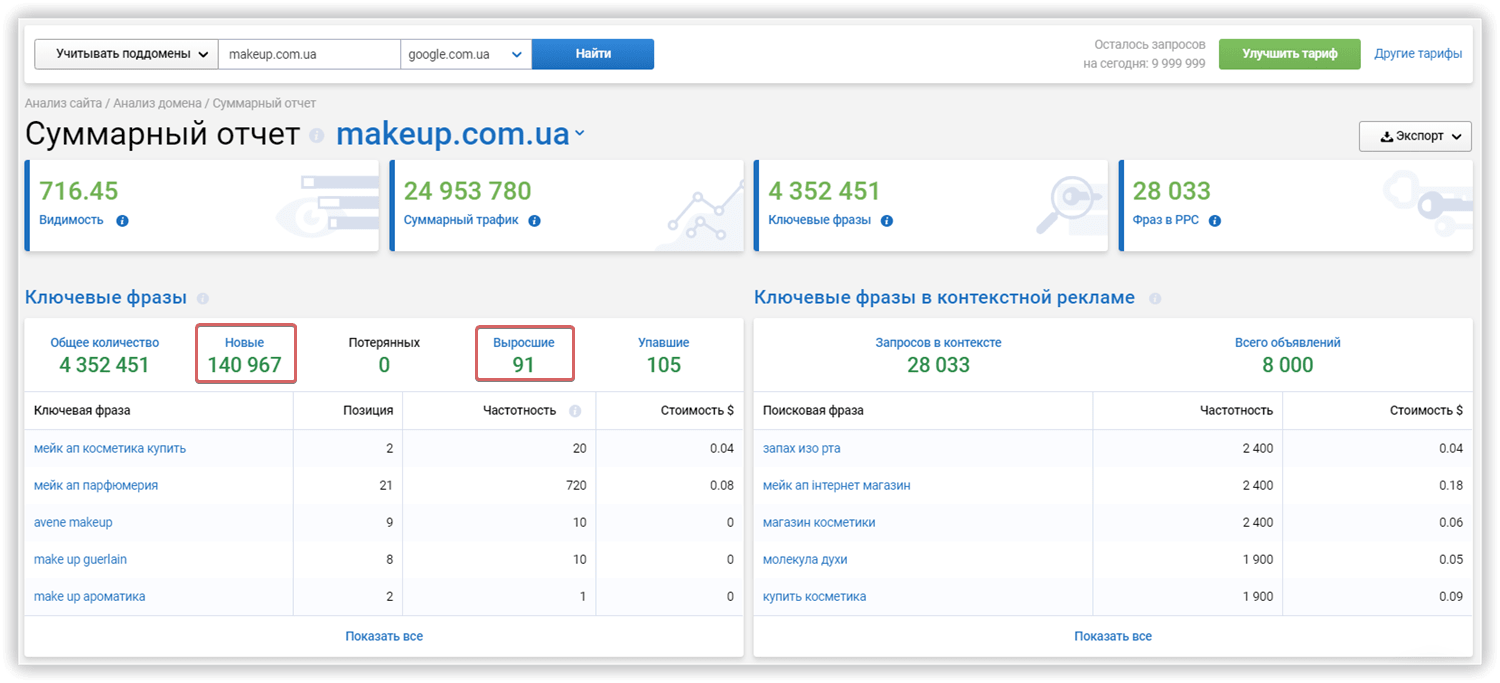The height and width of the screenshot is (683, 1500).
Task: Open keyword make up guerlain
Action: pos(81,559)
